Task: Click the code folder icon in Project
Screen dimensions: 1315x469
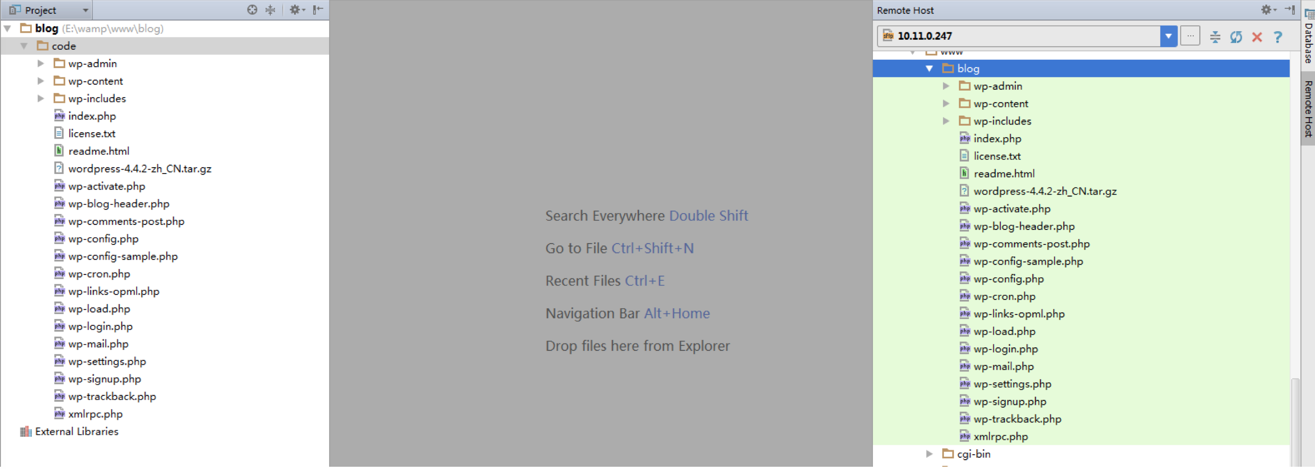Action: (43, 46)
